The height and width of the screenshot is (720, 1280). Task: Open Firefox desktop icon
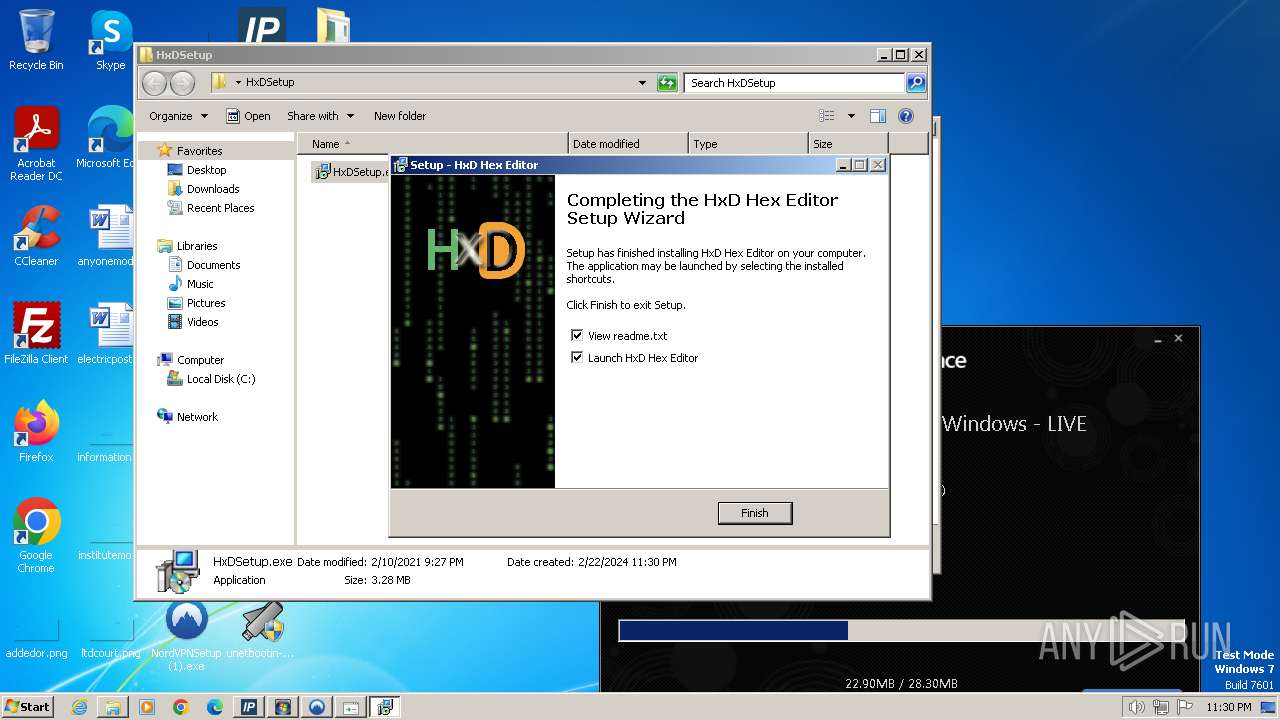(36, 432)
